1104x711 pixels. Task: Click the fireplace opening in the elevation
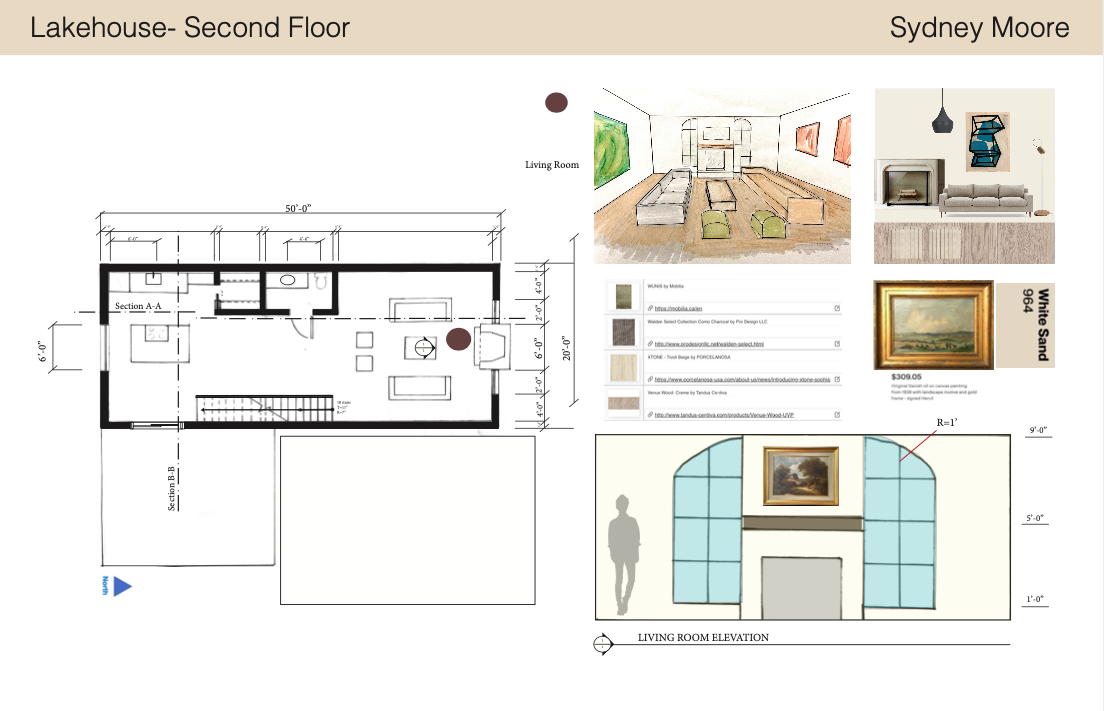pyautogui.click(x=801, y=589)
